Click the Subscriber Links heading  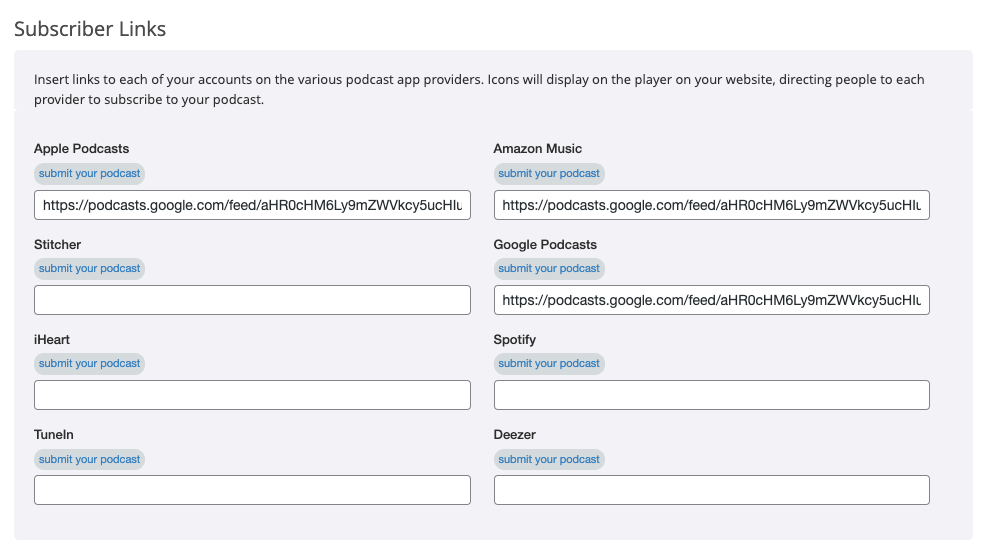click(90, 29)
